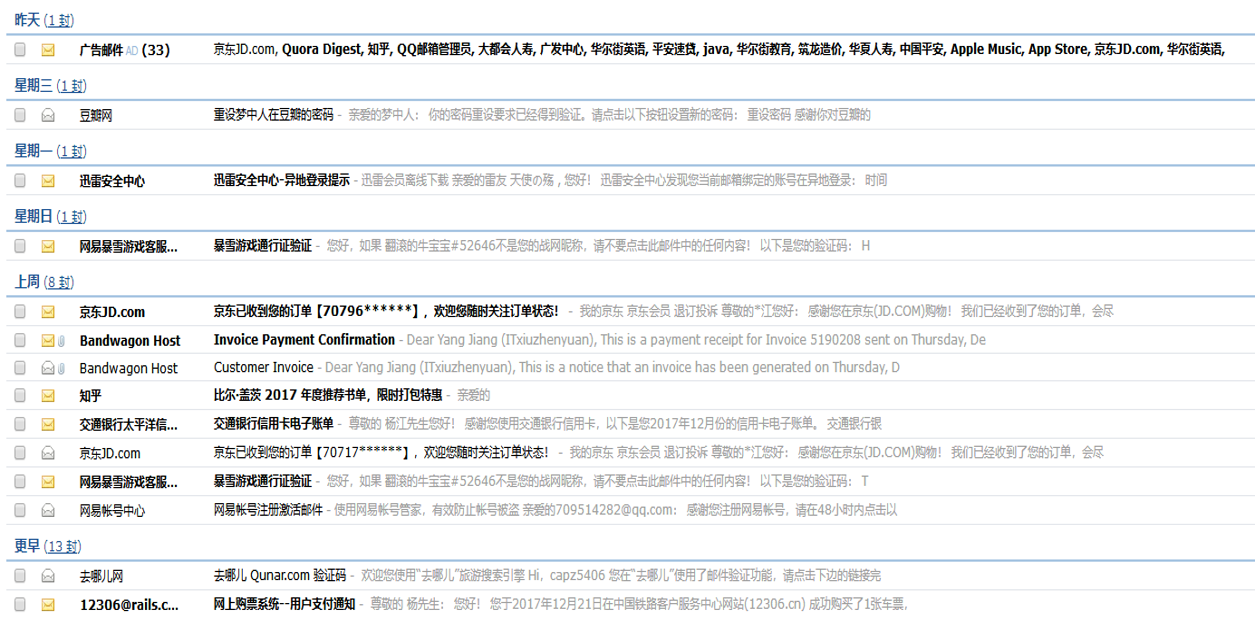
Task: Open the (1 封) link of 星期日 group
Action: (71, 217)
